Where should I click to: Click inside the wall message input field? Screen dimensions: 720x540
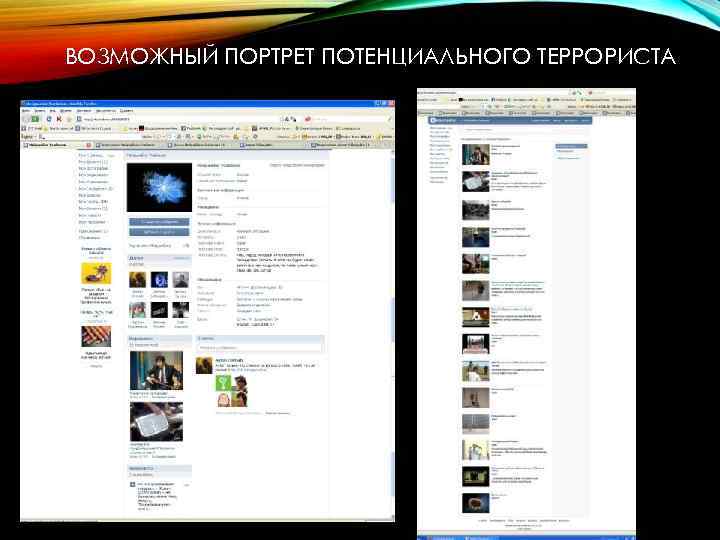(x=260, y=348)
